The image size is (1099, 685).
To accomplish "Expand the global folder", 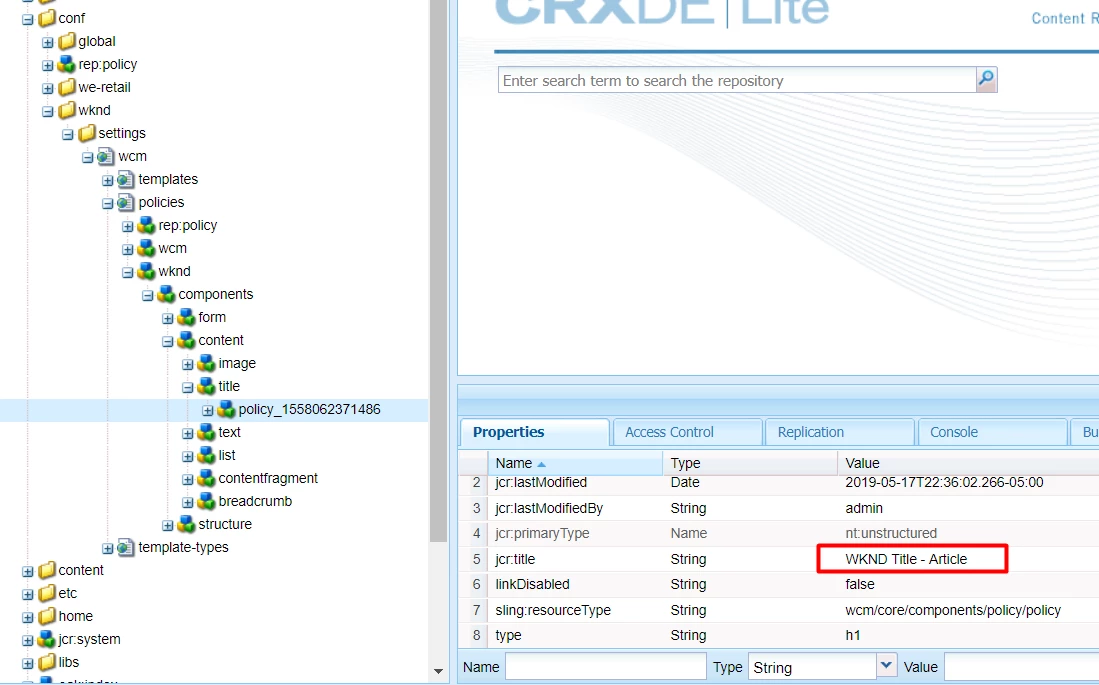I will tap(48, 43).
